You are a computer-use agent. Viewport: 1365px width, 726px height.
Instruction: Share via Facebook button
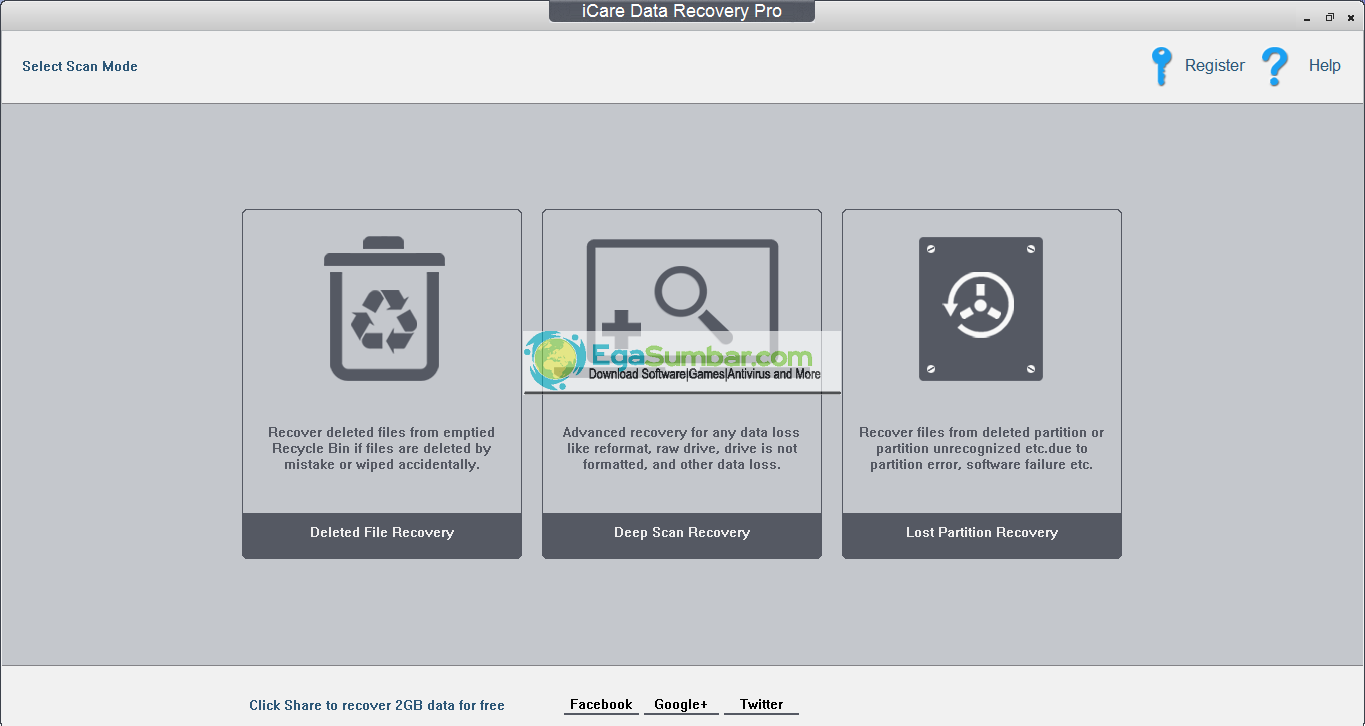(x=601, y=705)
